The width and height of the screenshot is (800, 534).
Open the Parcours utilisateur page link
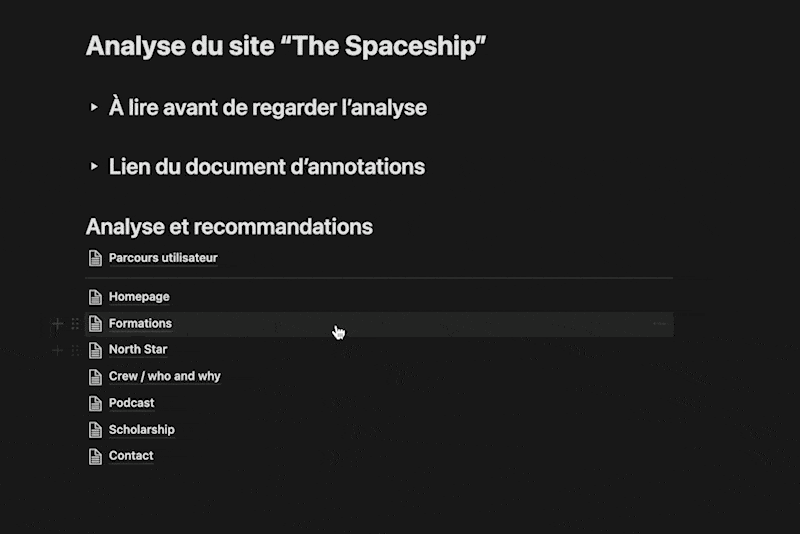pyautogui.click(x=163, y=258)
